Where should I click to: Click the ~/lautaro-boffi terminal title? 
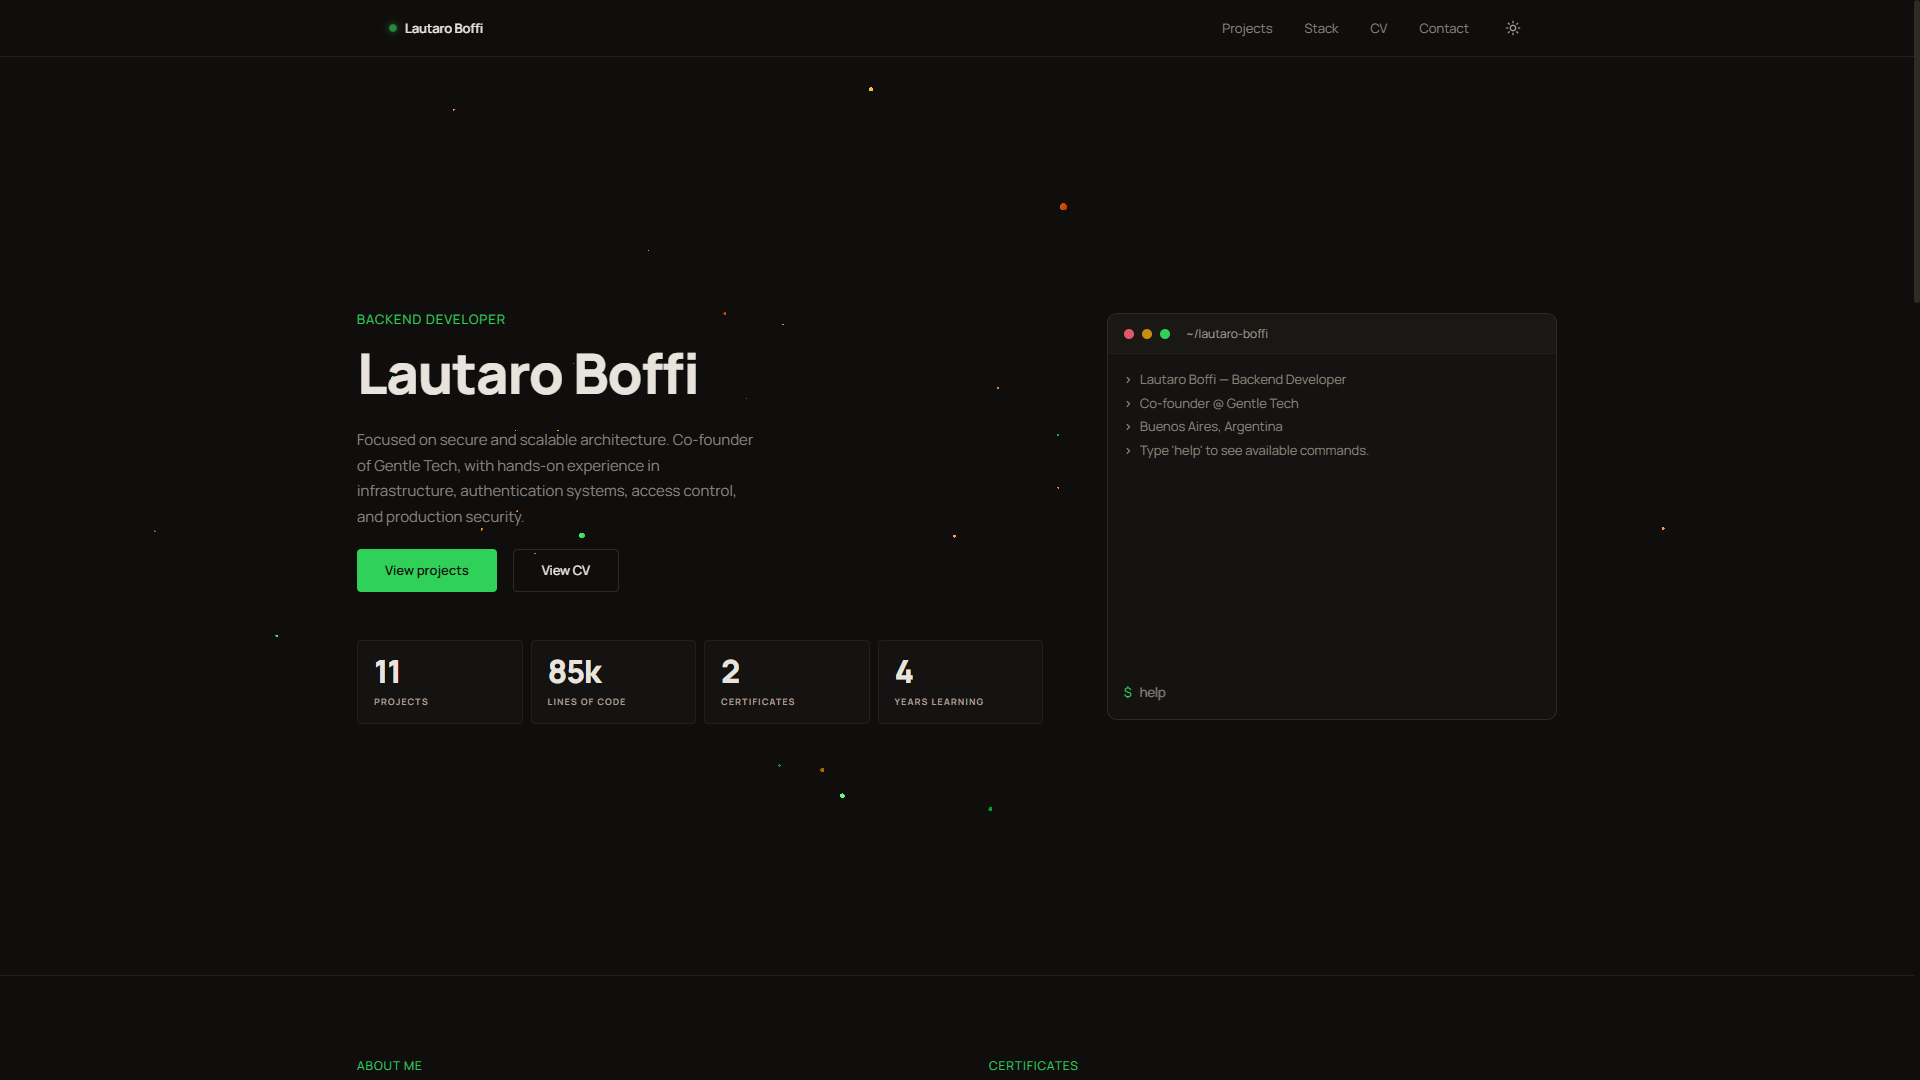pyautogui.click(x=1227, y=334)
